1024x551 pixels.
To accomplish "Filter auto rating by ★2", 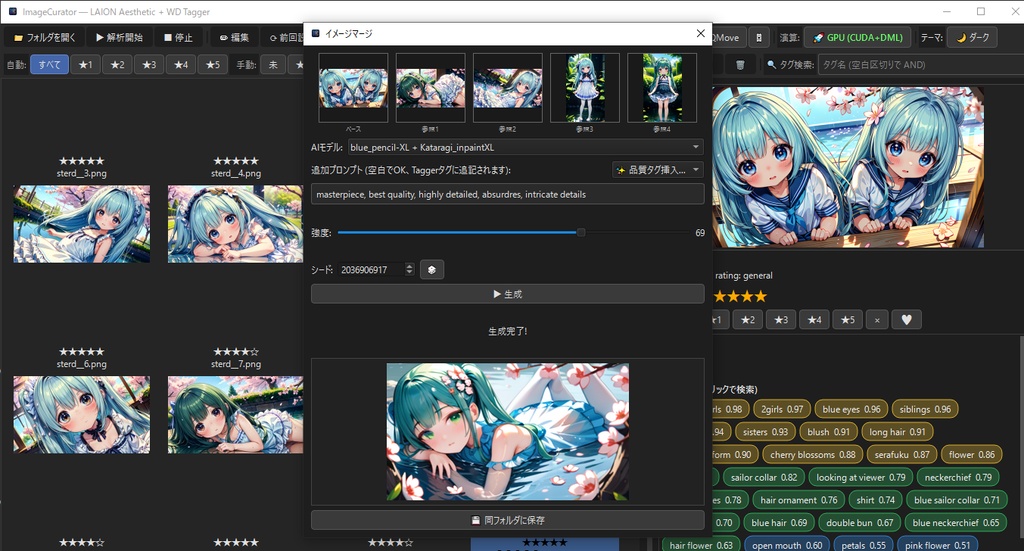I will tap(117, 65).
